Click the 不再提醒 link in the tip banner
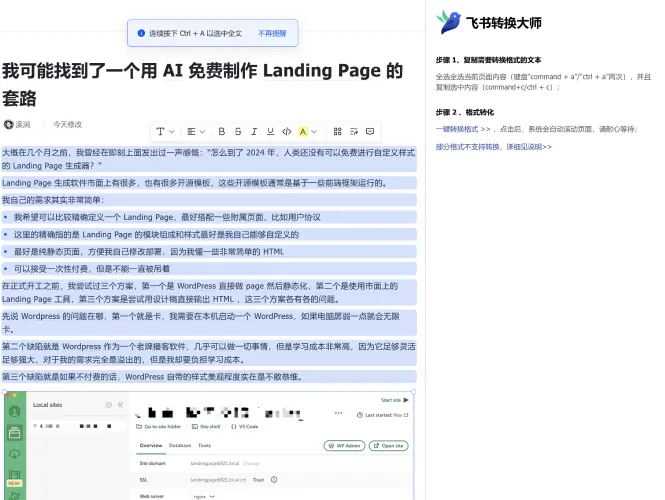This screenshot has height=500, width=665. pyautogui.click(x=272, y=34)
